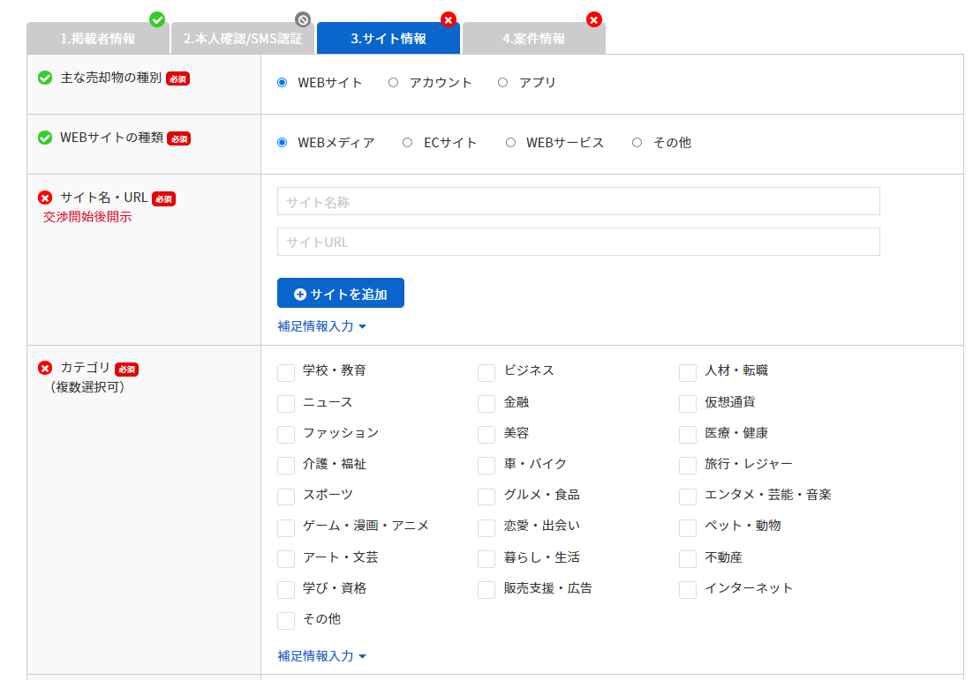Choose the アカウント radio option
973x680 pixels.
(x=393, y=83)
